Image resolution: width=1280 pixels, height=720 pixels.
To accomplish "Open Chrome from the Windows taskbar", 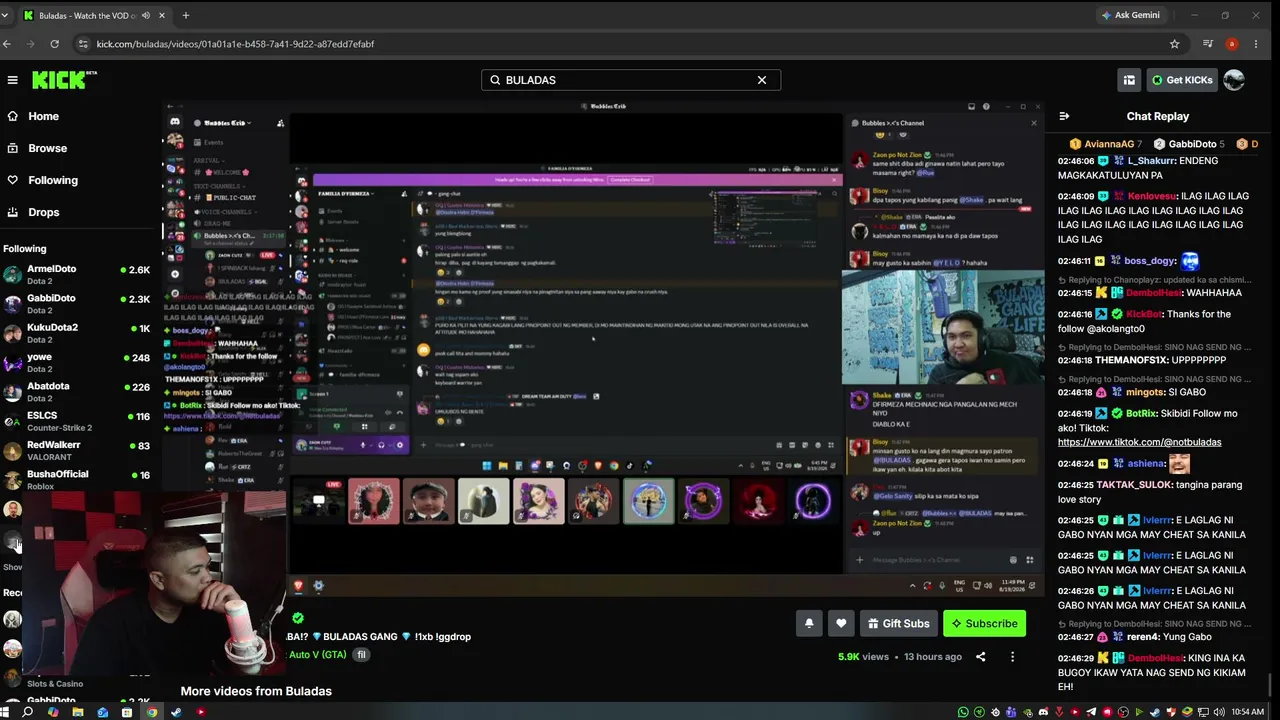I will click(x=151, y=712).
